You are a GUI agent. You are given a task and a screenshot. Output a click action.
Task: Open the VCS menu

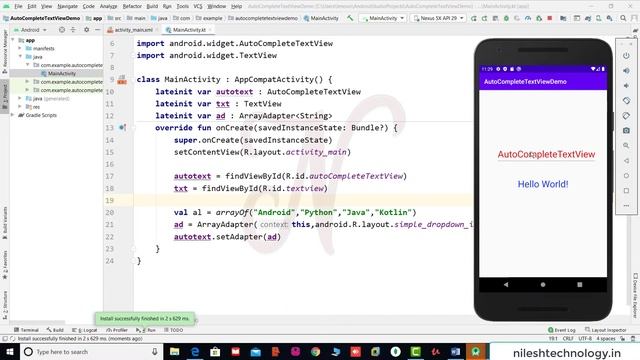coord(198,6)
